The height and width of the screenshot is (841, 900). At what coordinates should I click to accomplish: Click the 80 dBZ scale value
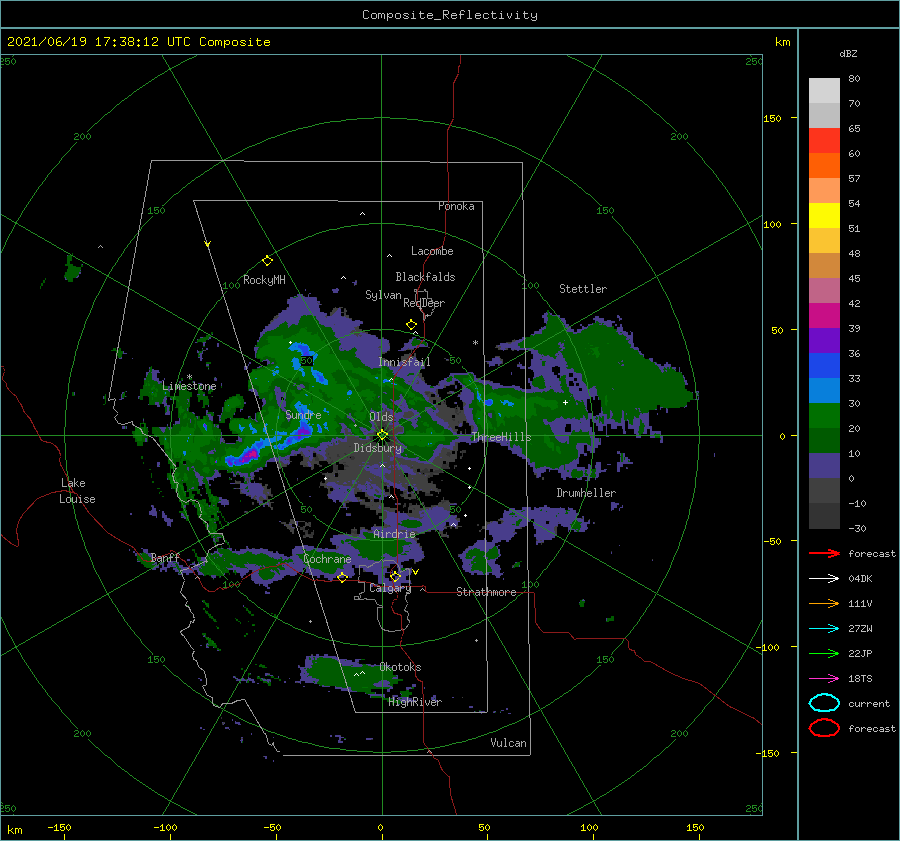pyautogui.click(x=854, y=79)
